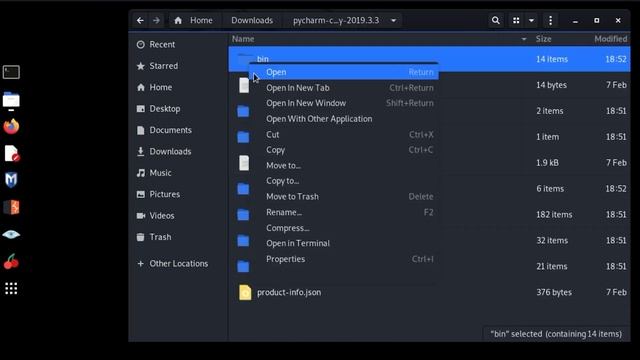Click the "182 items" size cell
Viewport: 640px width, 360px height.
coord(554,215)
